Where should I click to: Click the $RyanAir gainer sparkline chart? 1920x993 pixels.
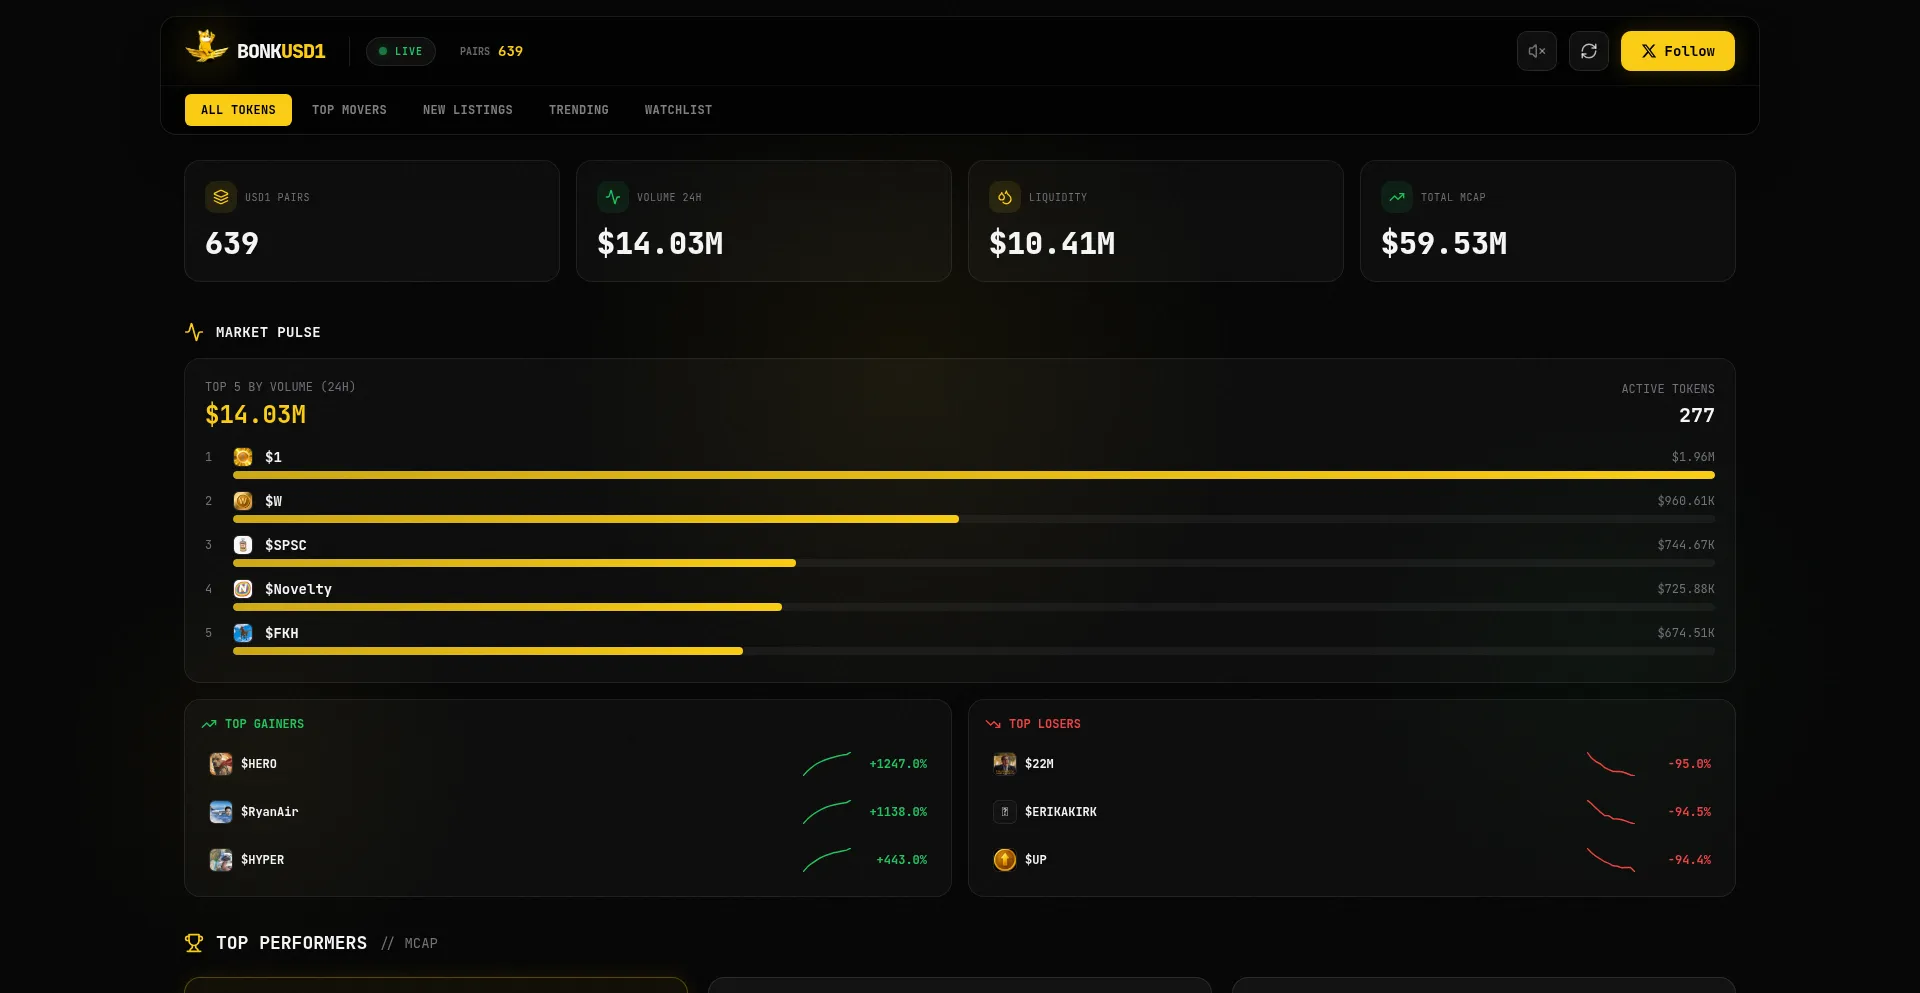click(827, 812)
